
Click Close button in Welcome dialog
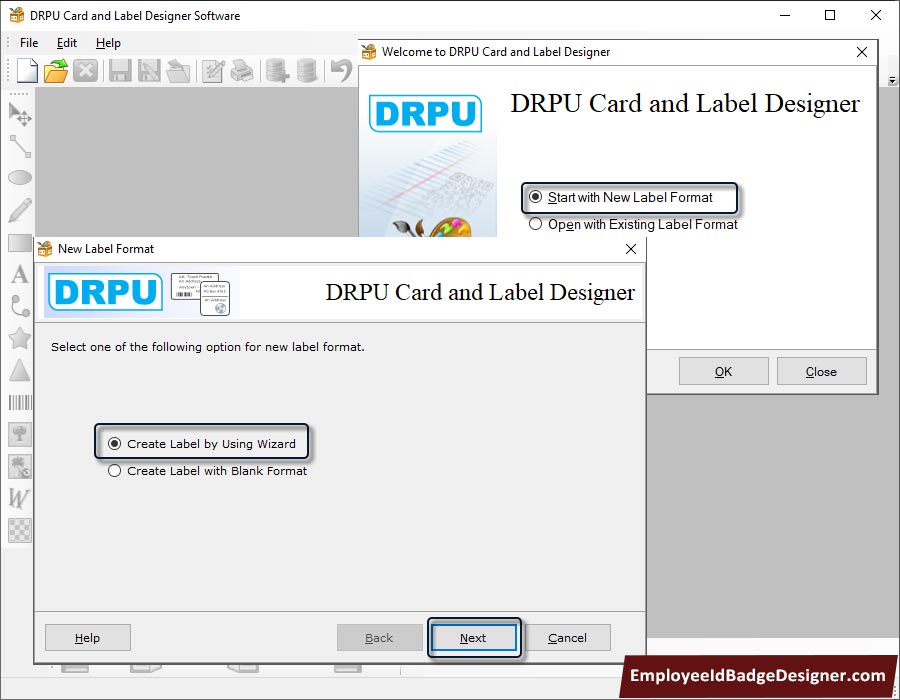[821, 371]
